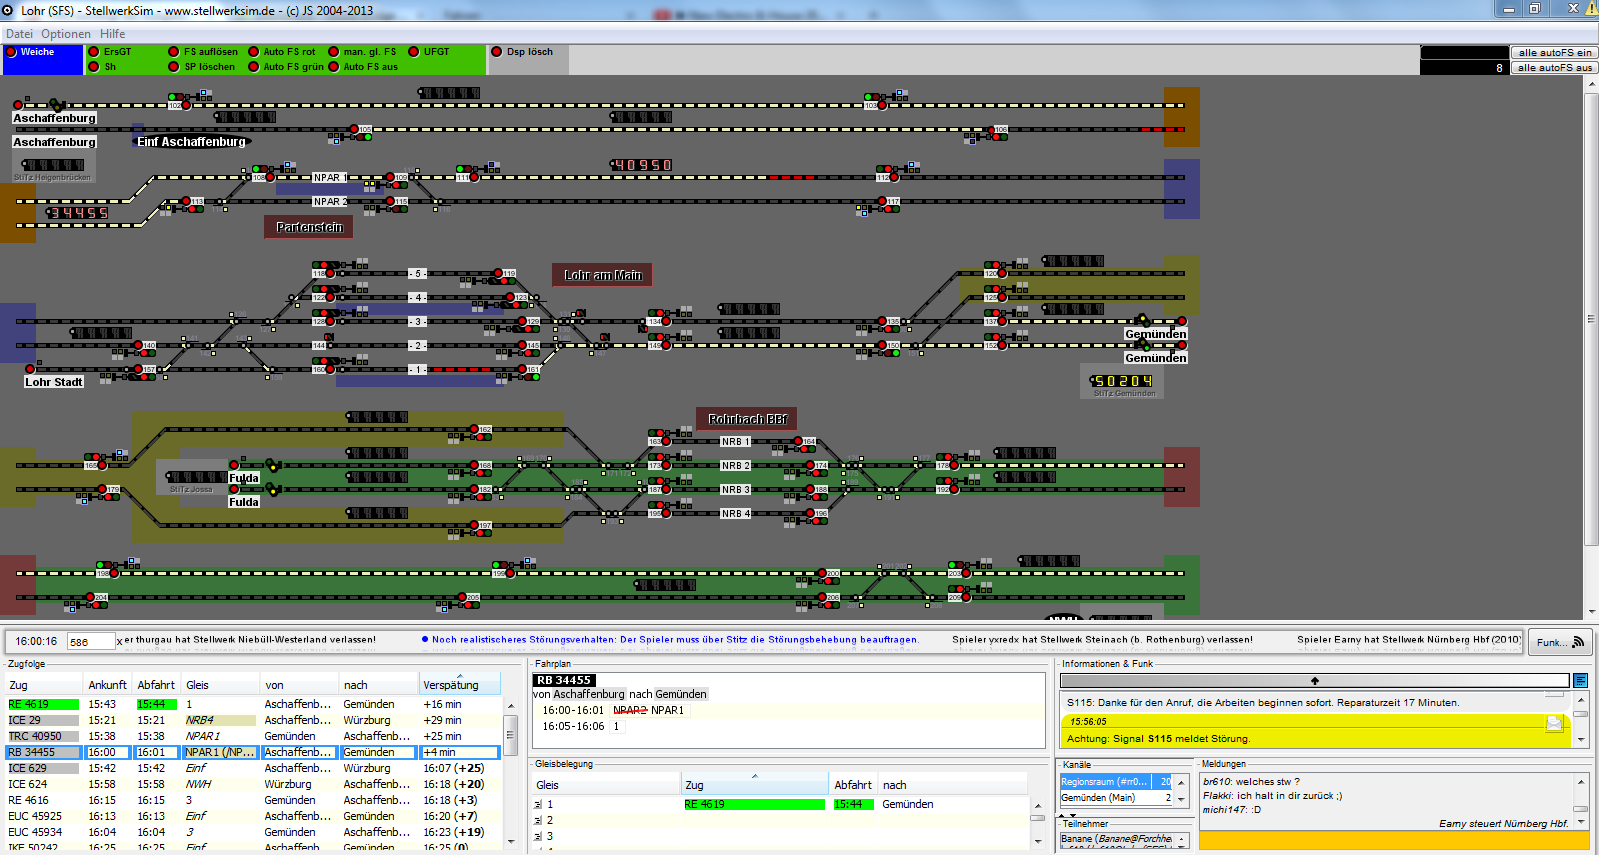Open the Optionen menu

pos(66,34)
